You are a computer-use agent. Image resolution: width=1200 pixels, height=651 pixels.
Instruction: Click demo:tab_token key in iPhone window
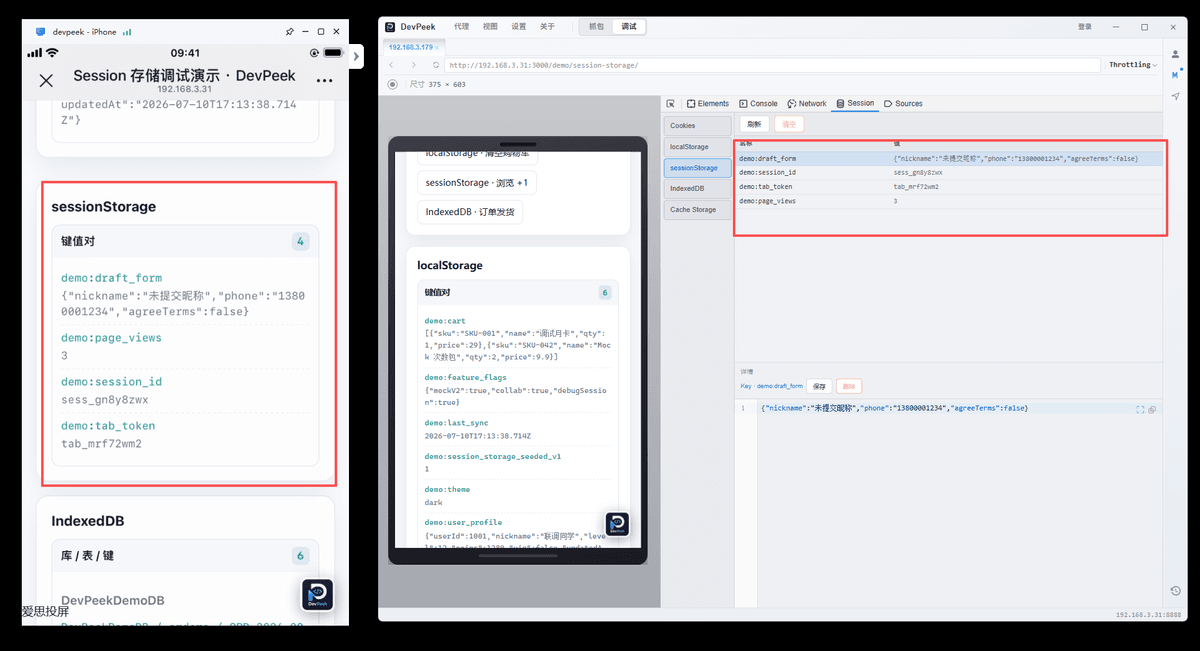pos(108,426)
